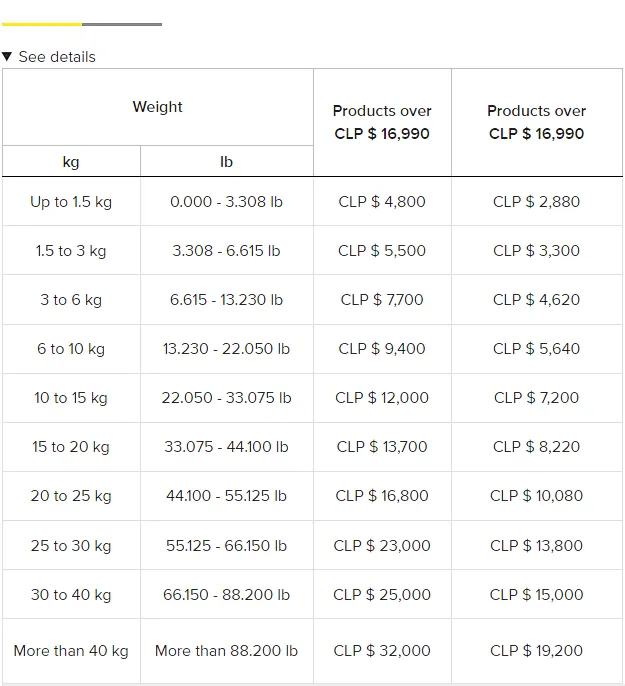Click the first Products over CLP $ 16,990 header
The height and width of the screenshot is (686, 625).
click(382, 122)
